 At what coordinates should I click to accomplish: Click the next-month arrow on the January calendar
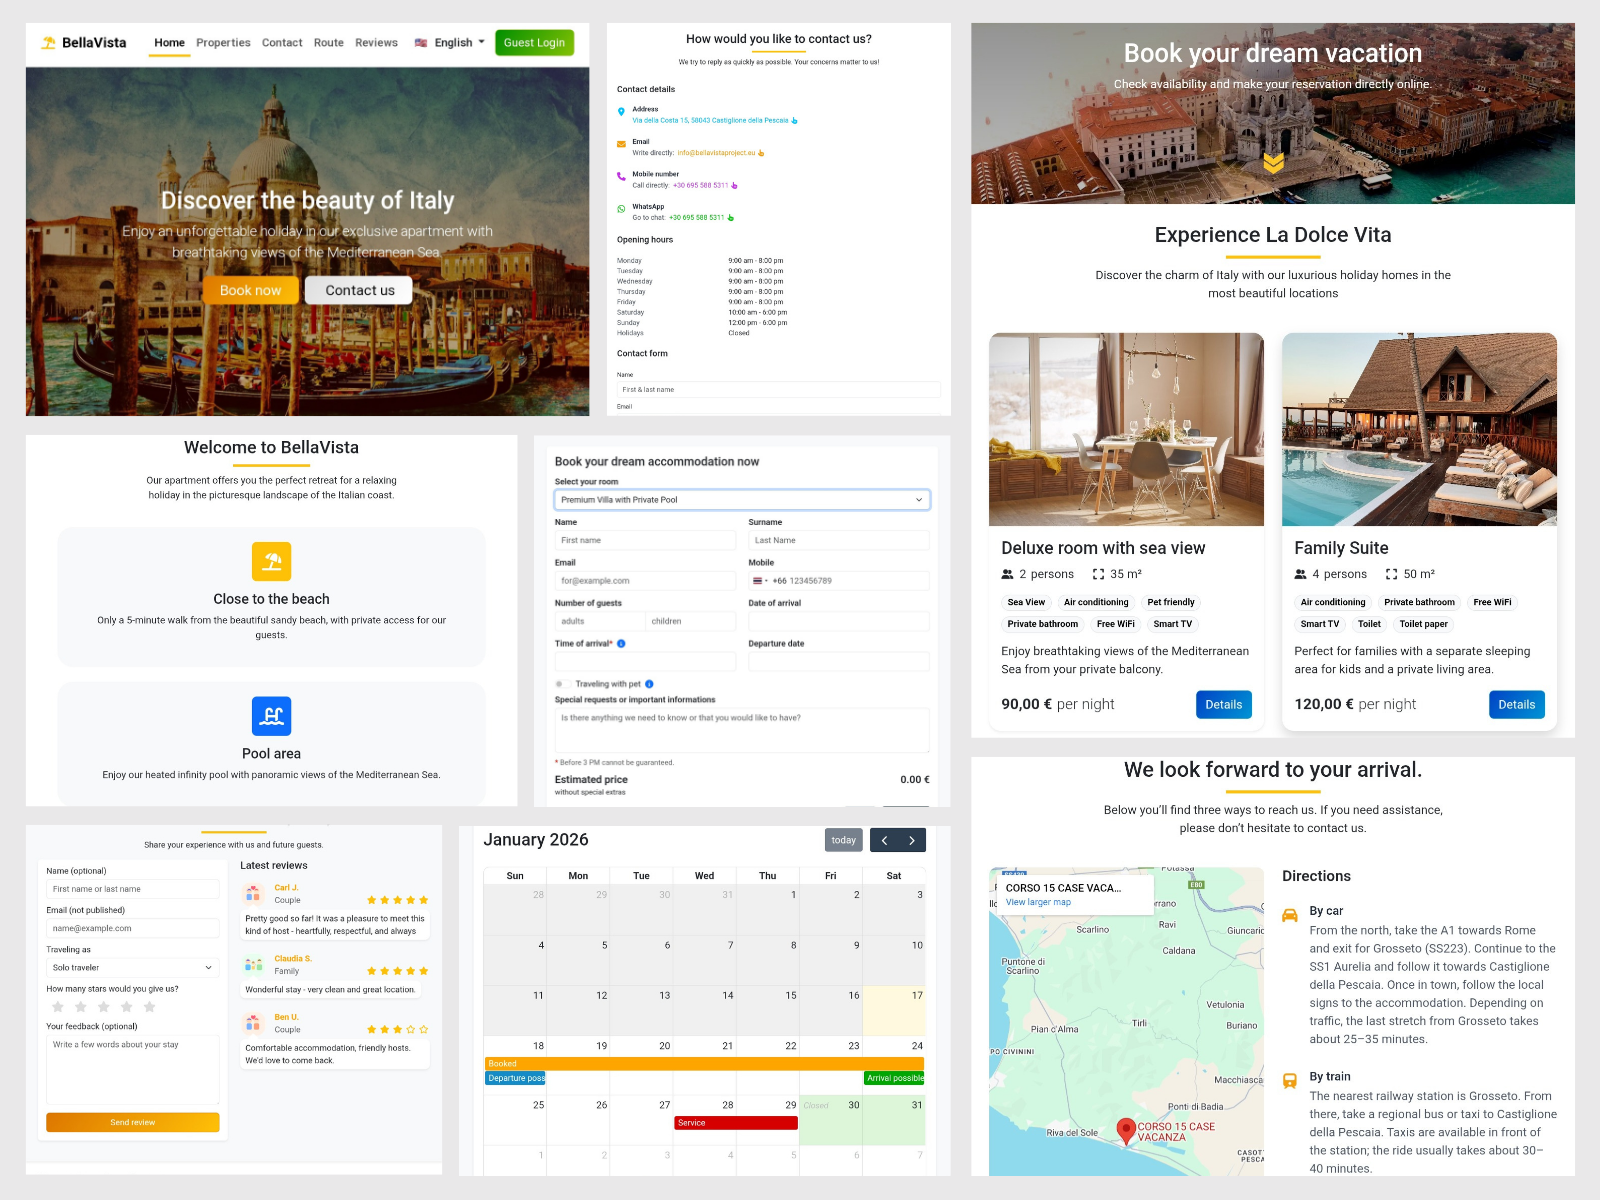913,840
